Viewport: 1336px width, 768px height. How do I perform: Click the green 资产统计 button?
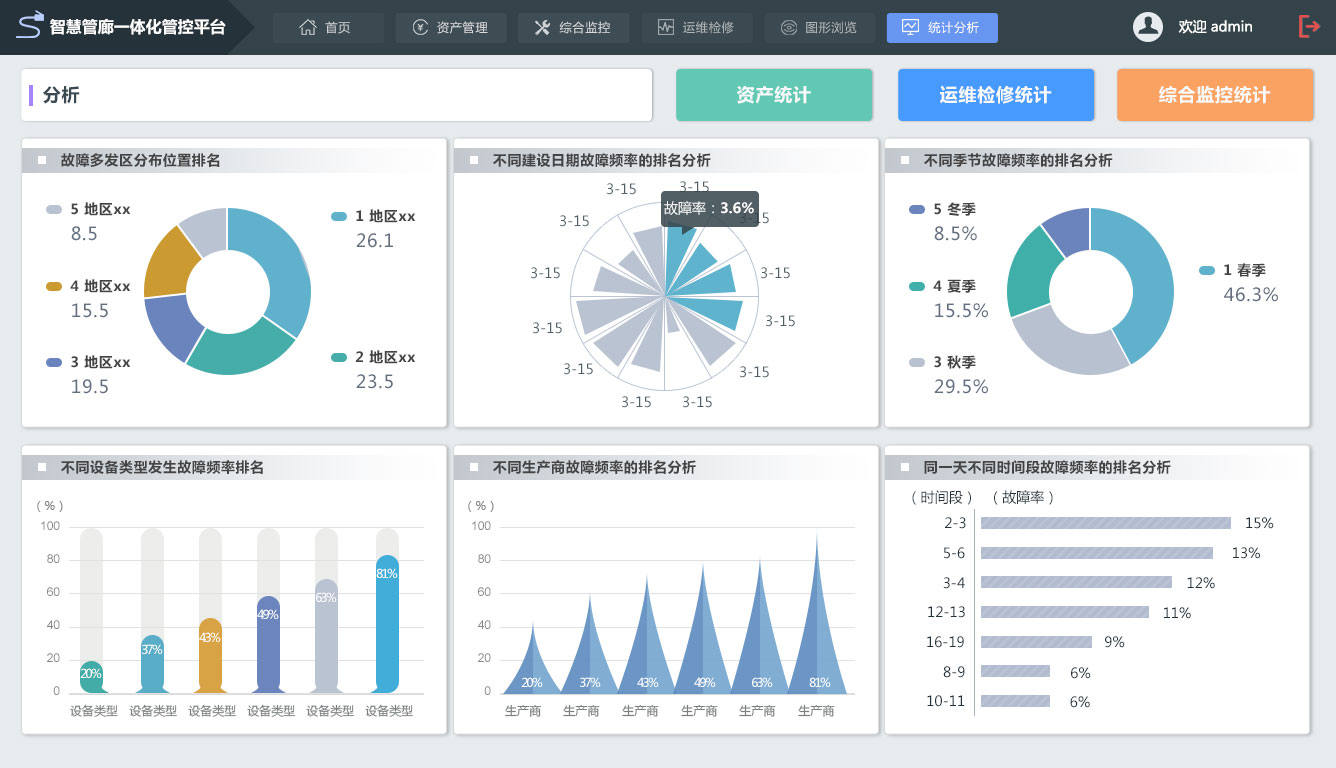(x=774, y=95)
